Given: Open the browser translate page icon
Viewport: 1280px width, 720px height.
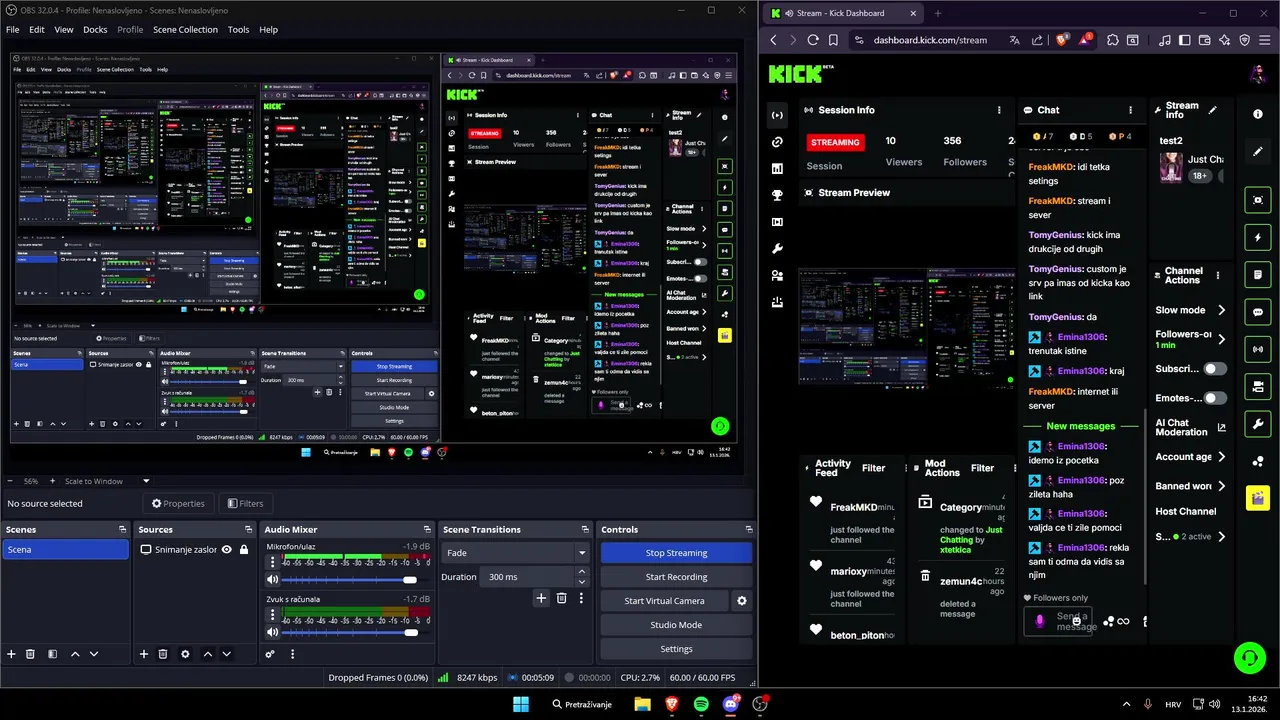Looking at the screenshot, I should point(1014,40).
